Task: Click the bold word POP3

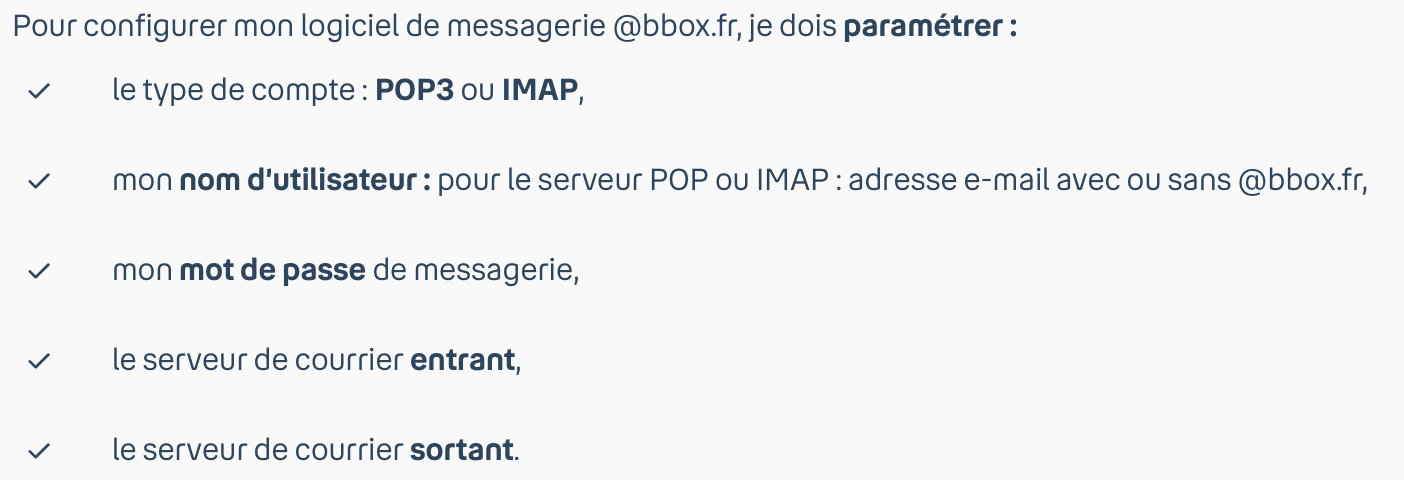Action: [x=415, y=91]
